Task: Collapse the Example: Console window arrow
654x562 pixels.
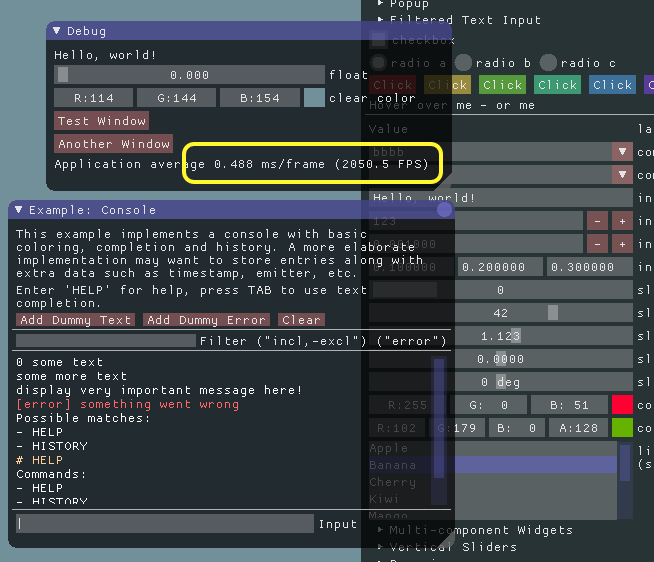Action: 19,210
